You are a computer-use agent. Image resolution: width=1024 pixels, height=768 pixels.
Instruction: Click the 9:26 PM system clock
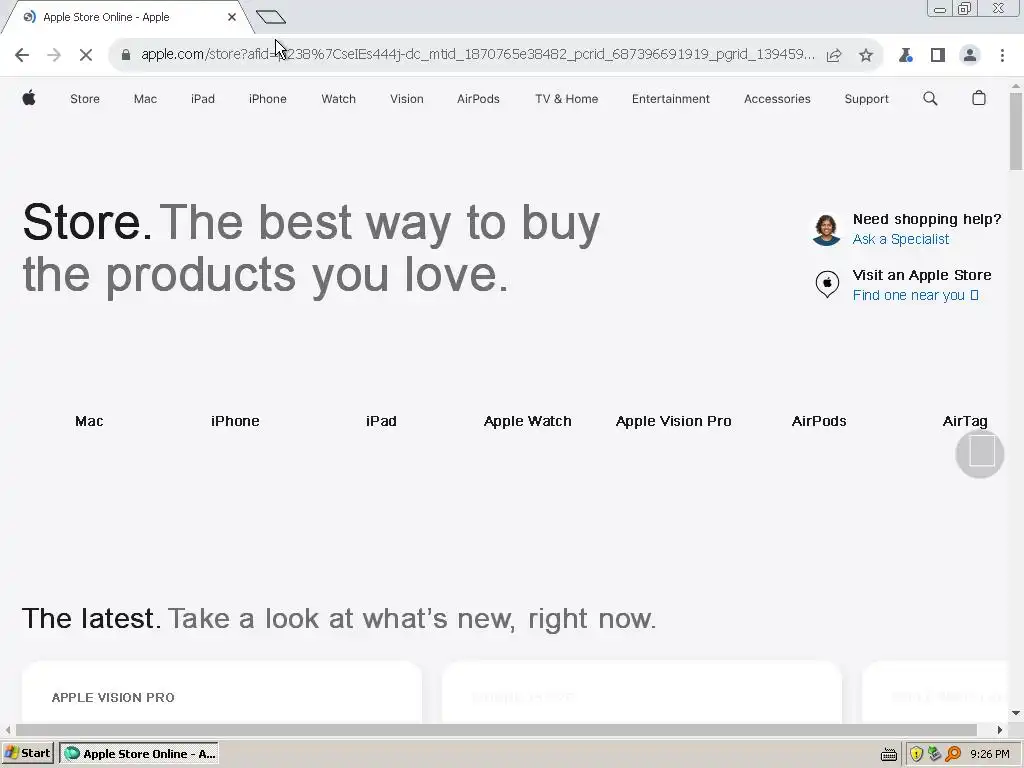pyautogui.click(x=989, y=754)
